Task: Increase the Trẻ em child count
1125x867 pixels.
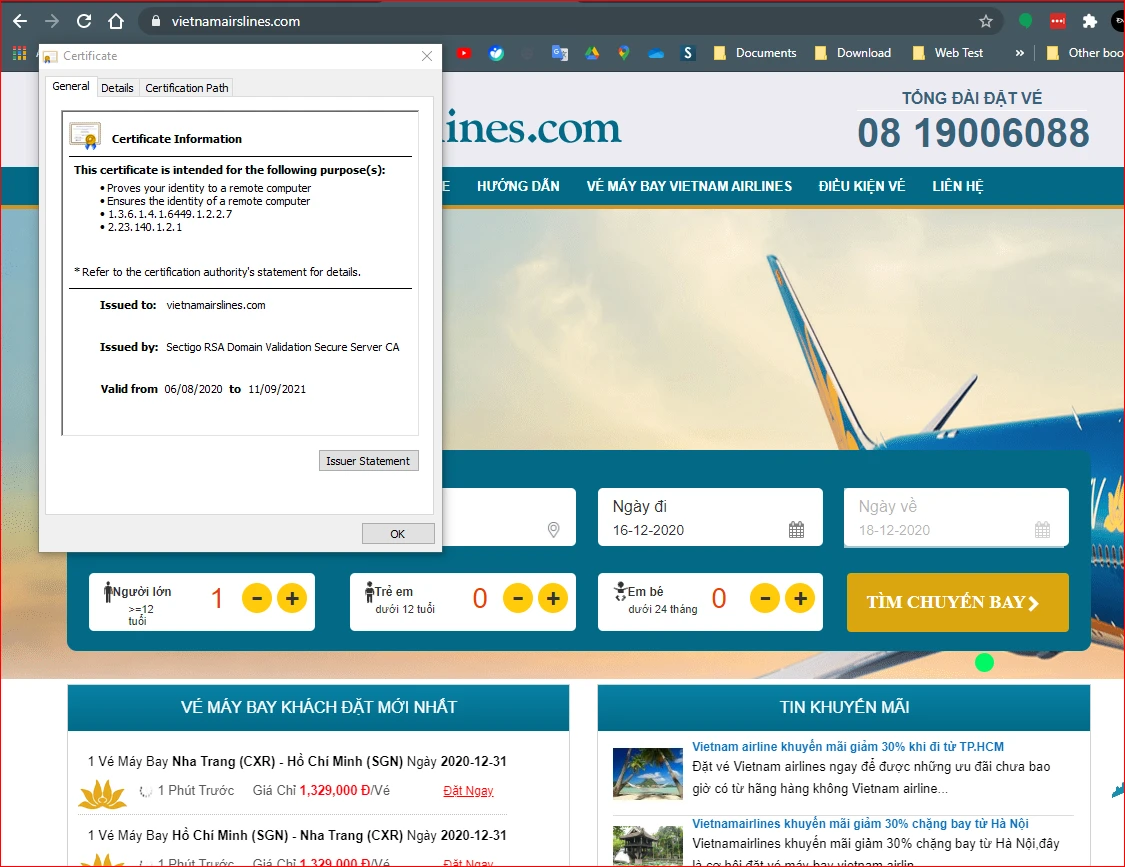Action: pos(553,598)
